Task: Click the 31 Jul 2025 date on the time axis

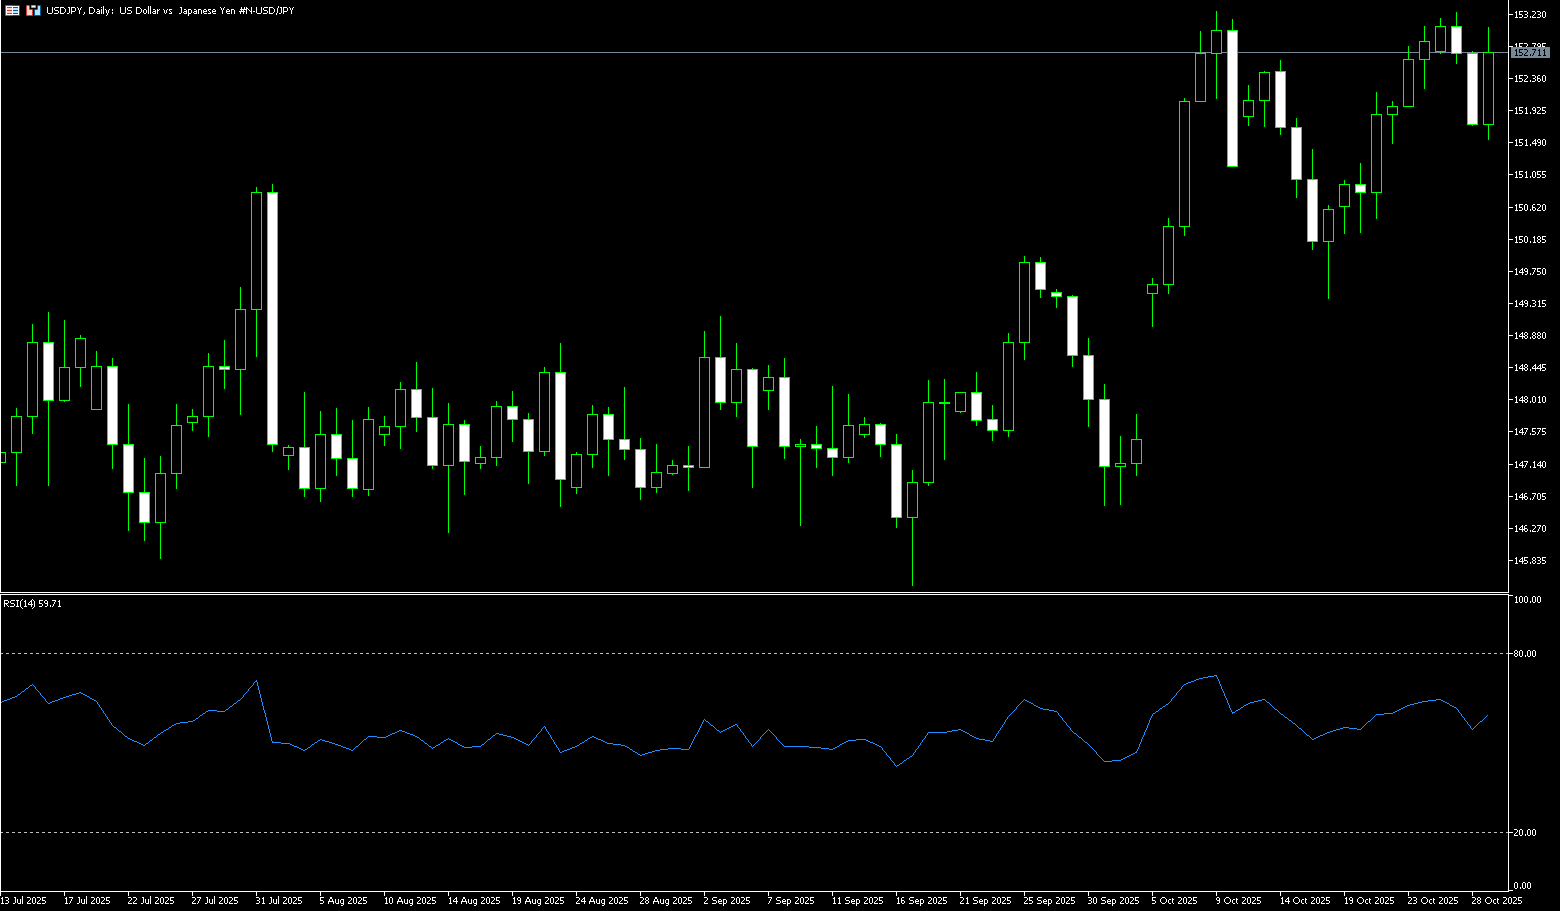Action: 278,901
